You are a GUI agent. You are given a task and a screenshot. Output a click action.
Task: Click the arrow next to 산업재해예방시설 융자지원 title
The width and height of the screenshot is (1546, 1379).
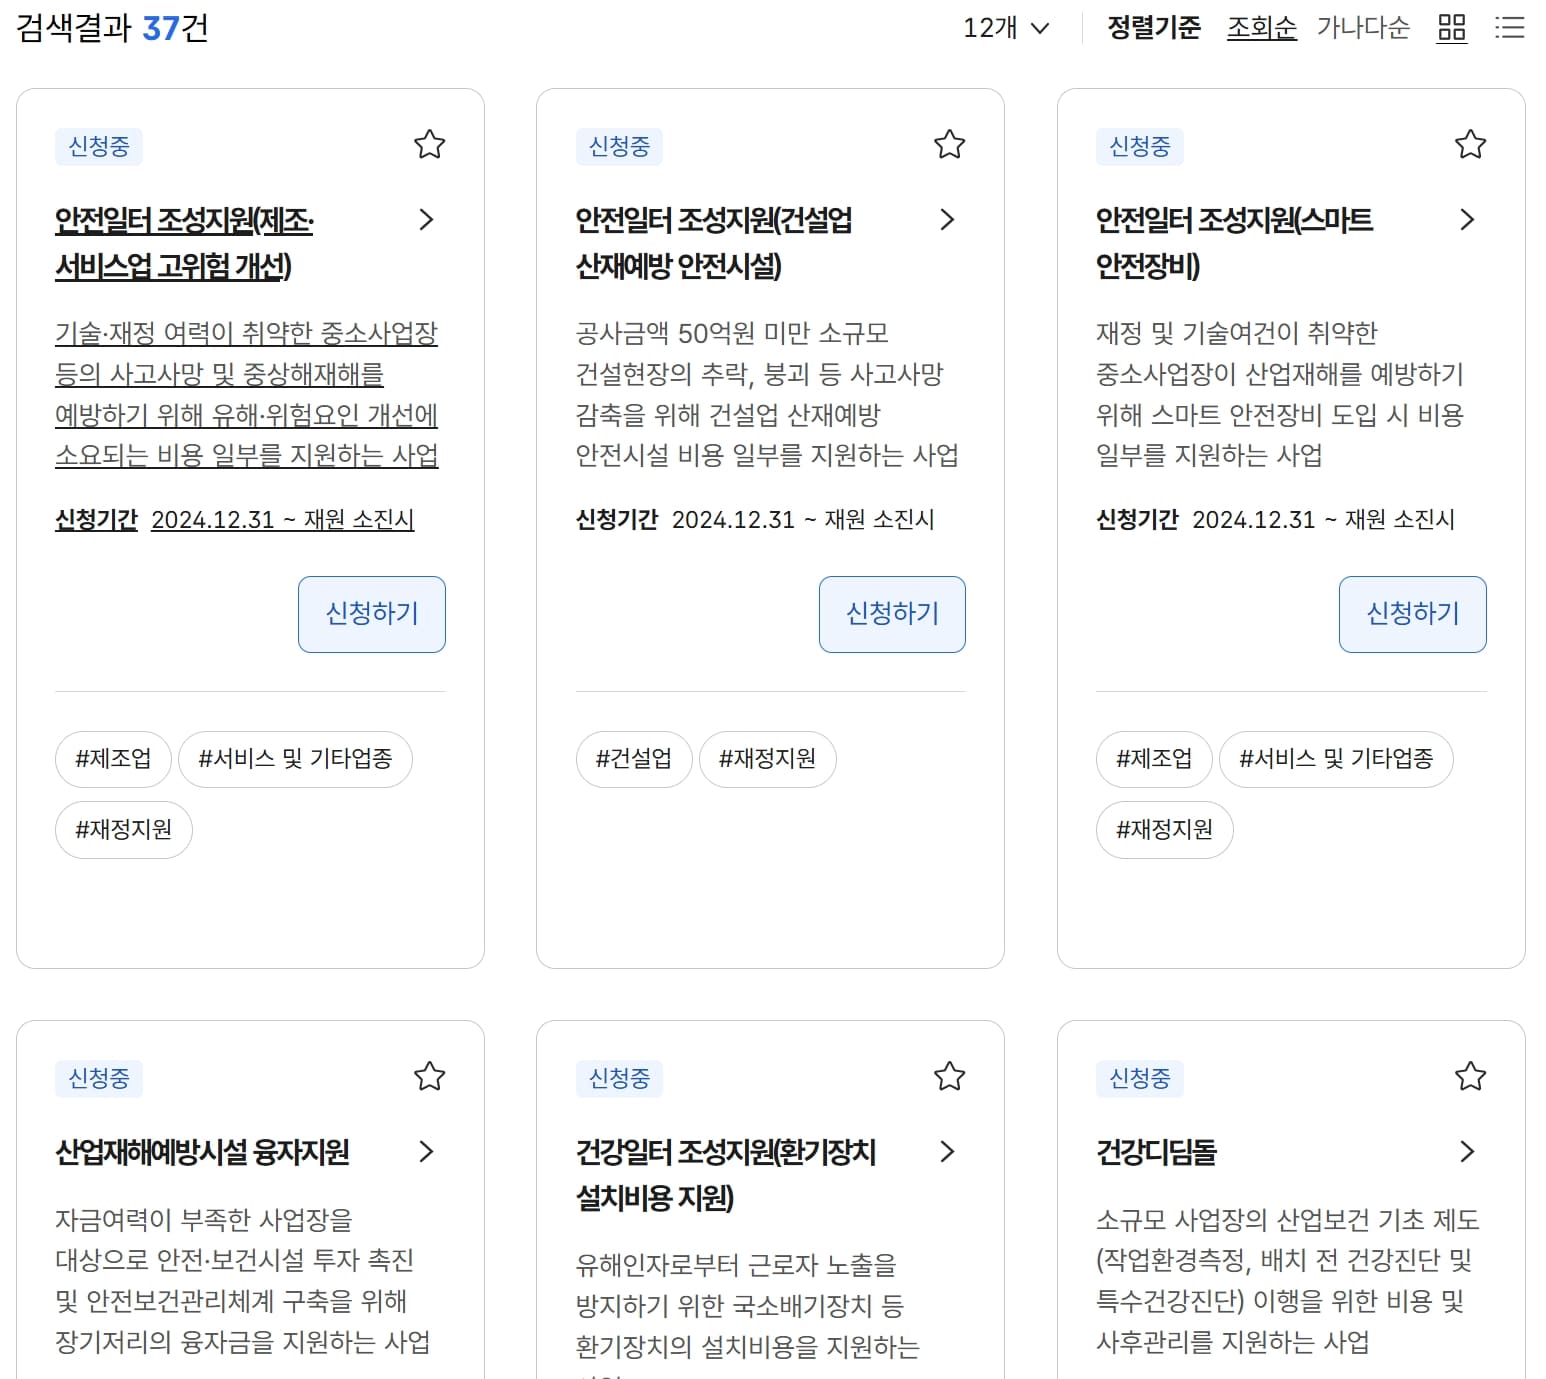coord(428,1151)
